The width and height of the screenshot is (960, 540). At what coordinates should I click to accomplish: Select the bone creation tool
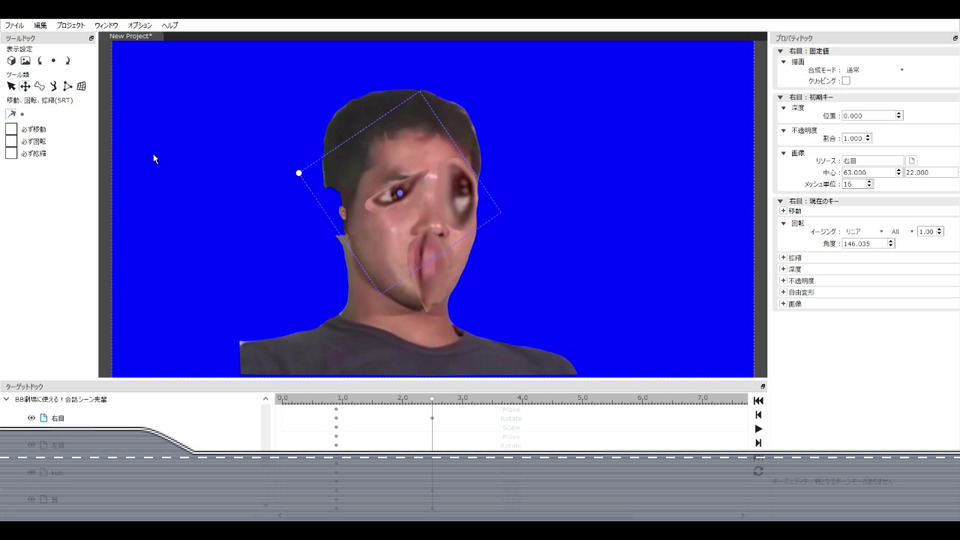point(39,86)
